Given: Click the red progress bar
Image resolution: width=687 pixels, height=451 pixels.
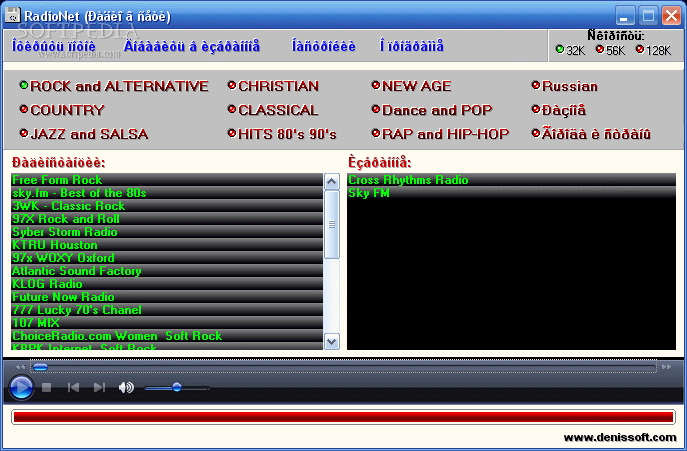Looking at the screenshot, I should click(343, 417).
